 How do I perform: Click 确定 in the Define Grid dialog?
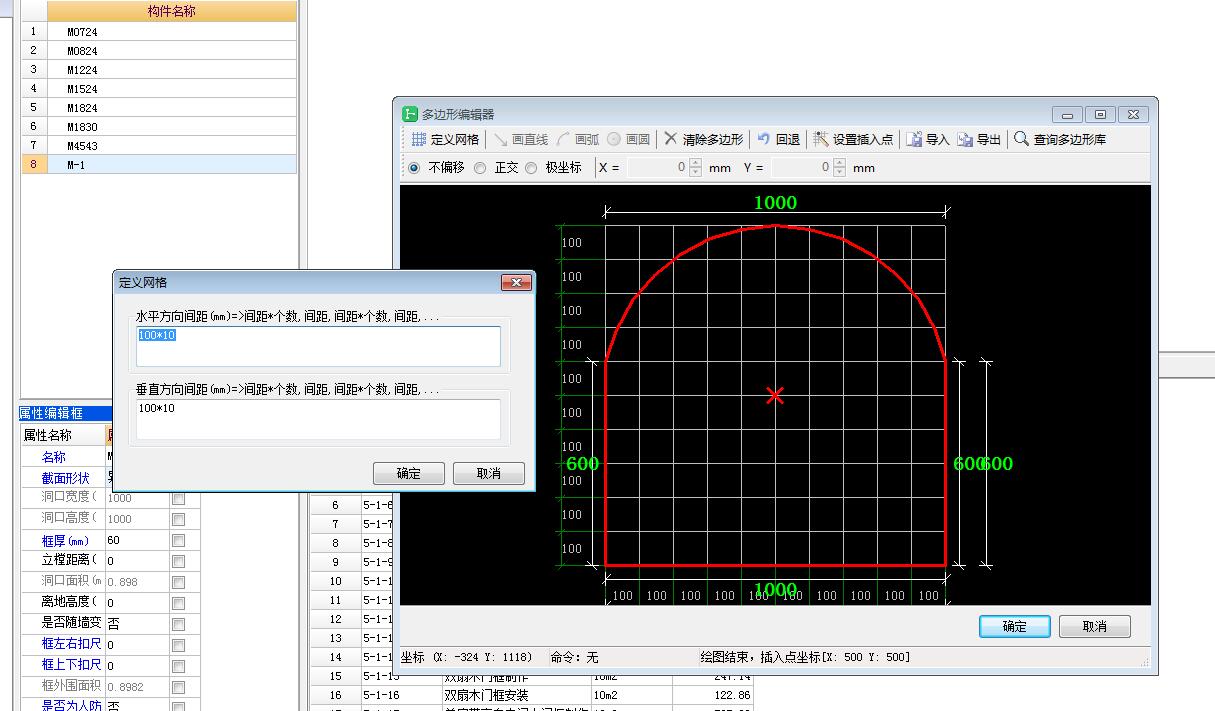coord(409,473)
